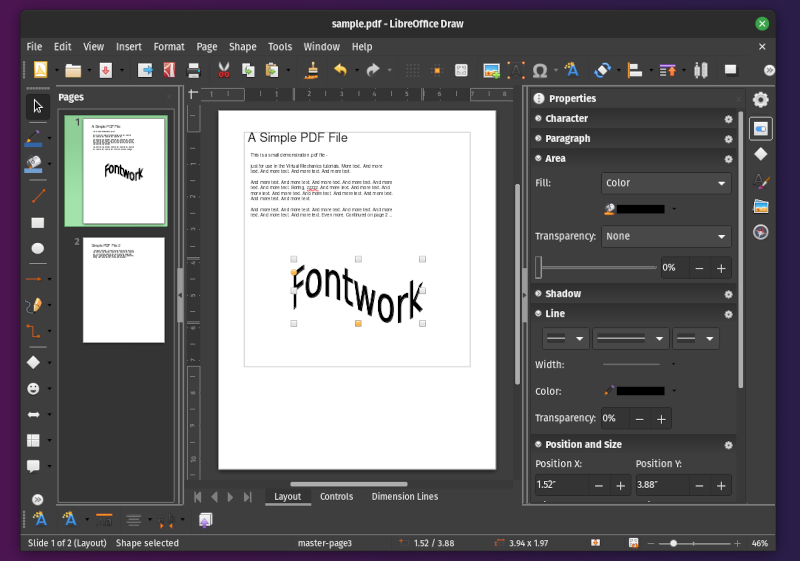Screen dimensions: 800x561
Task: Decrease Position Y with minus button
Action: point(699,486)
